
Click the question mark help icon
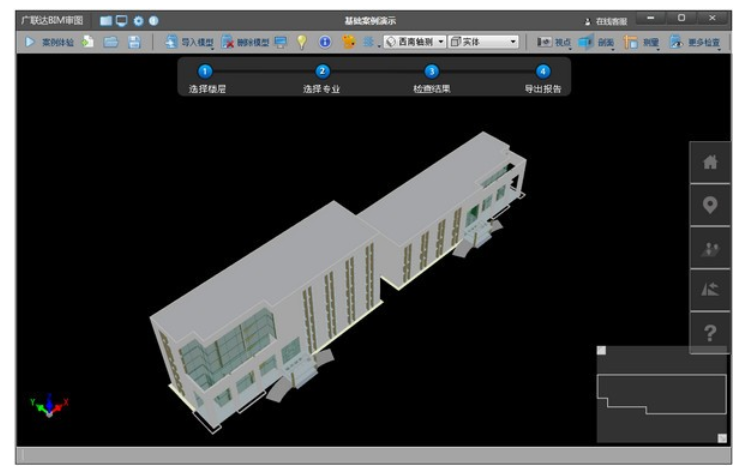[x=710, y=332]
